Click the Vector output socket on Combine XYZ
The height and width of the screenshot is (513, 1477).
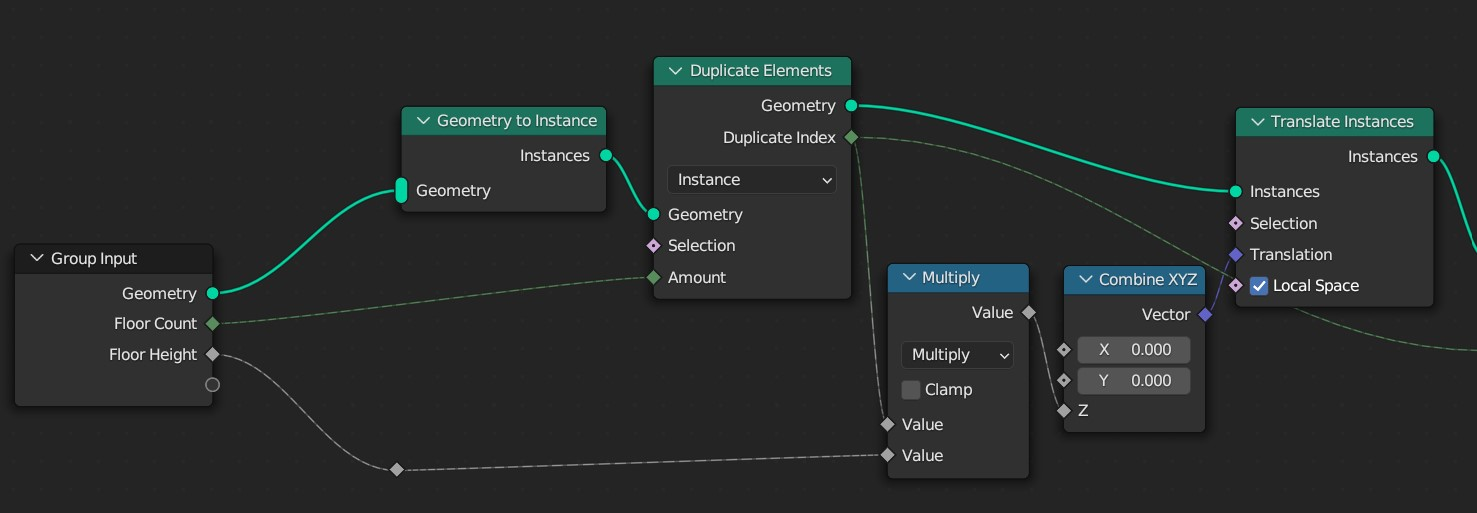1205,315
